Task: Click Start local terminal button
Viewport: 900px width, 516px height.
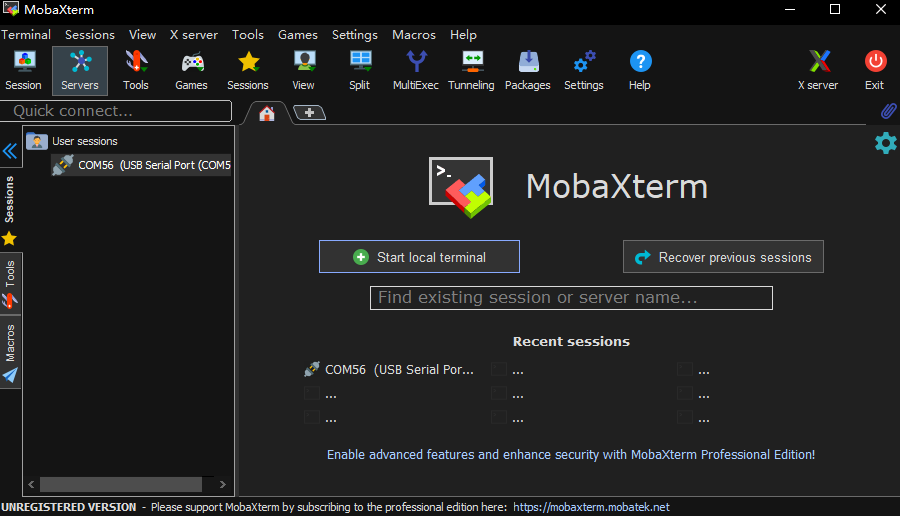Action: 420,257
